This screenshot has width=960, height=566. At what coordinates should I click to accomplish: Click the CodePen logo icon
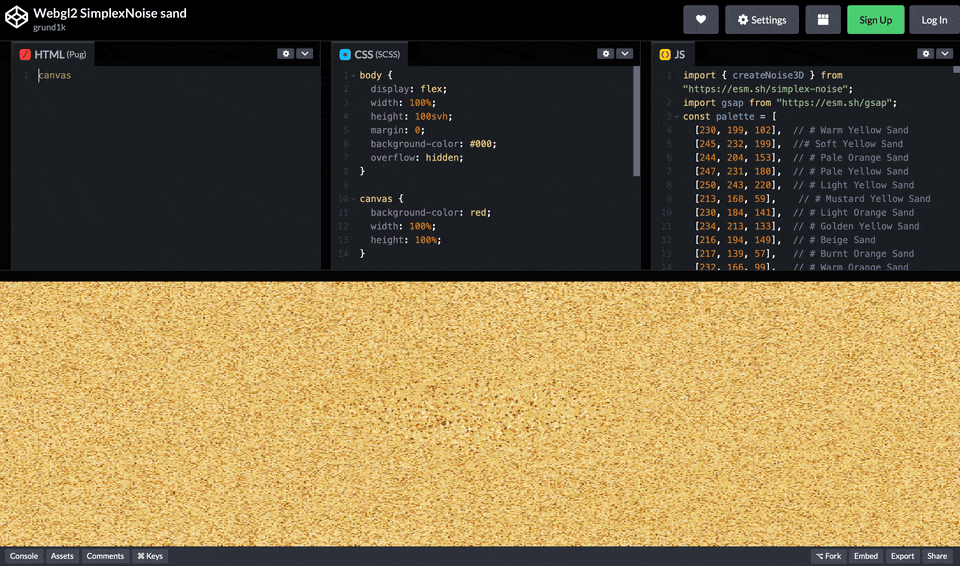[x=16, y=19]
